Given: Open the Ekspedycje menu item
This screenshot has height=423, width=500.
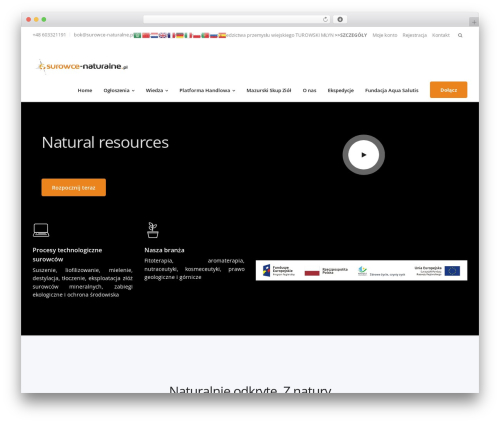Looking at the screenshot, I should point(341,90).
